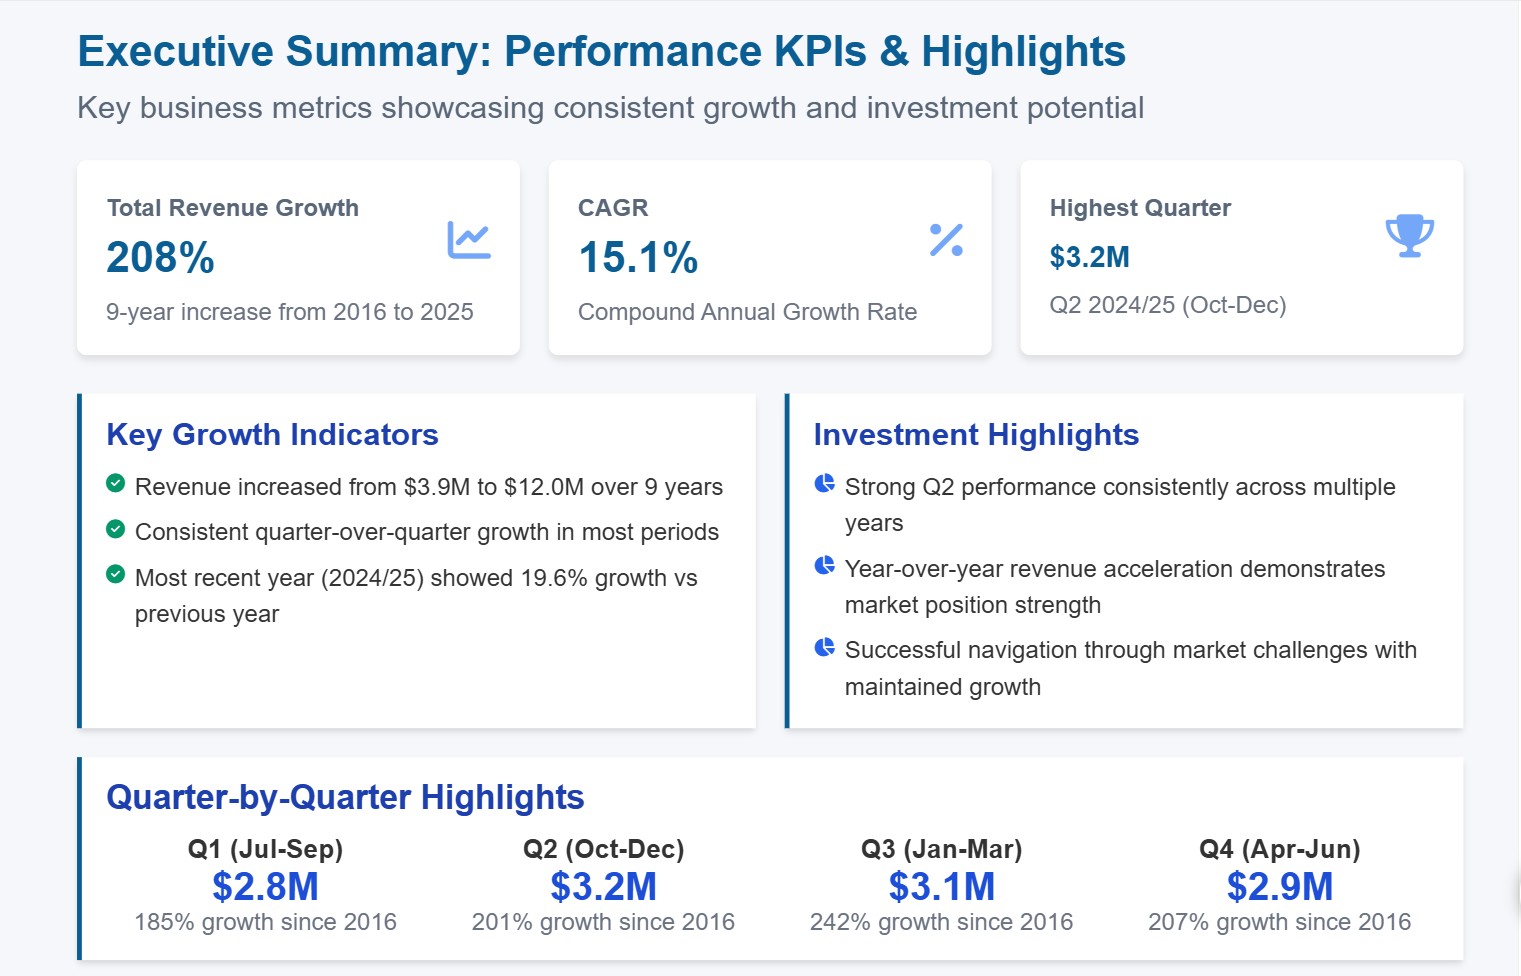Click green checkmark beside Revenue increased bullet
This screenshot has height=976, width=1521.
(116, 484)
